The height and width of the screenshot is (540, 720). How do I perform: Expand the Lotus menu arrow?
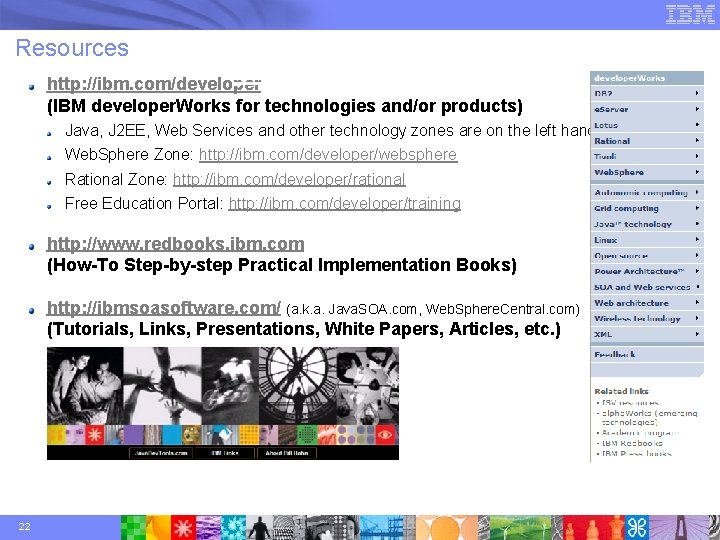697,124
